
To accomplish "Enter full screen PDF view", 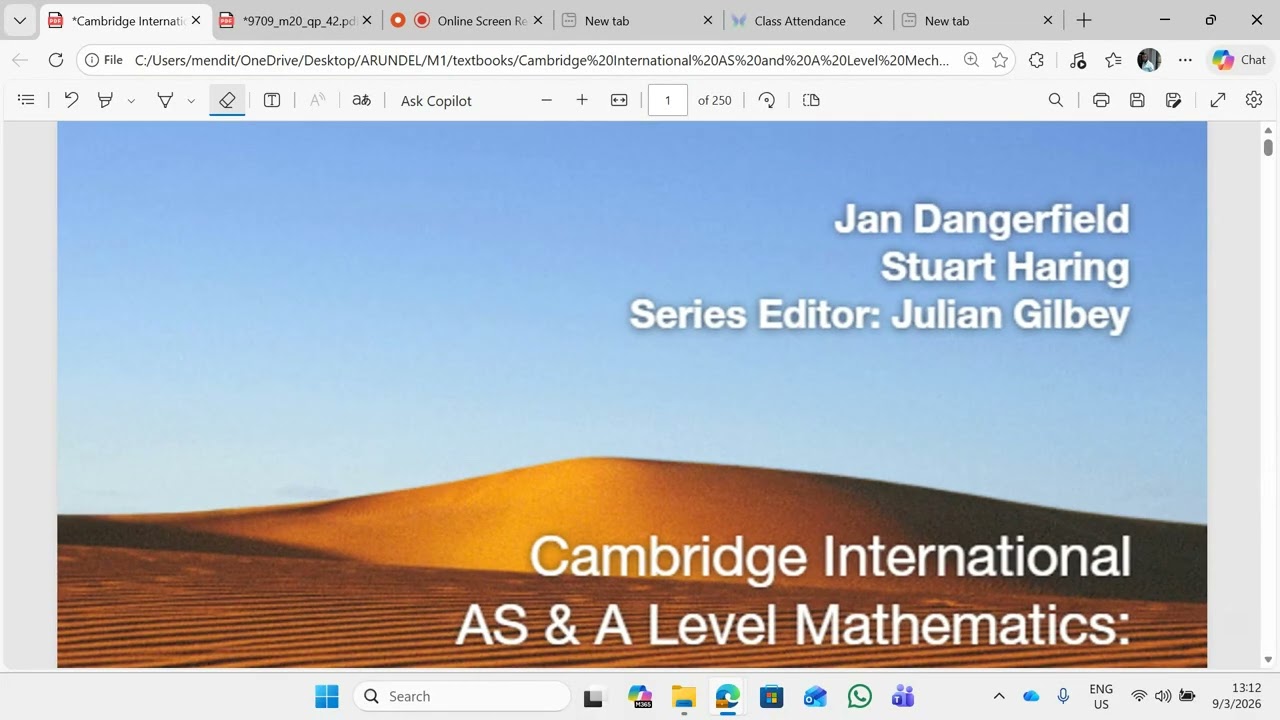I will click(x=1218, y=100).
